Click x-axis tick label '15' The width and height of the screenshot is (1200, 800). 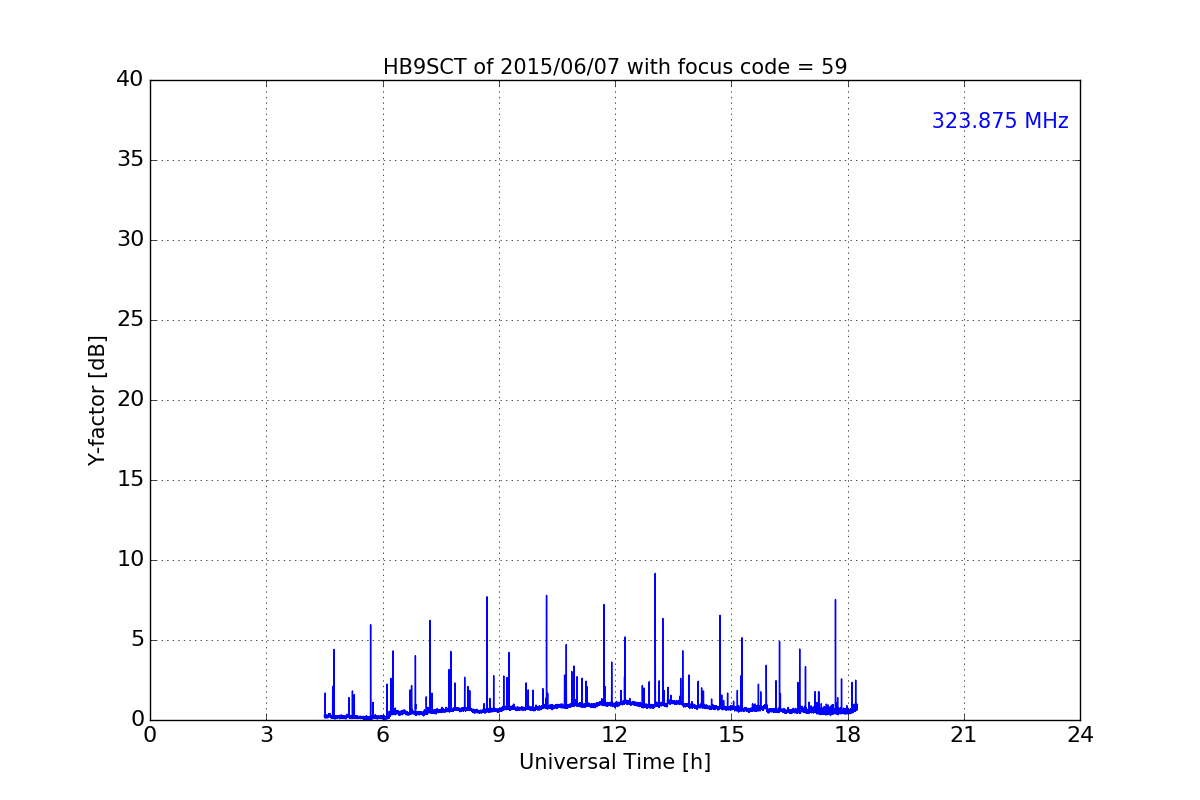click(731, 735)
